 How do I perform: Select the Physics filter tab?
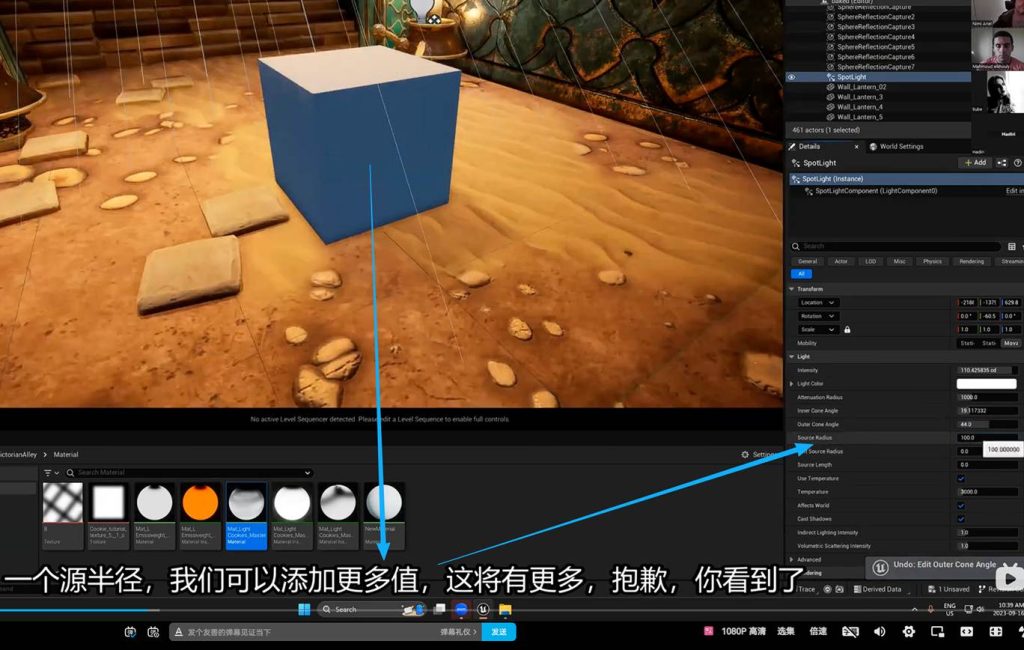click(x=932, y=261)
